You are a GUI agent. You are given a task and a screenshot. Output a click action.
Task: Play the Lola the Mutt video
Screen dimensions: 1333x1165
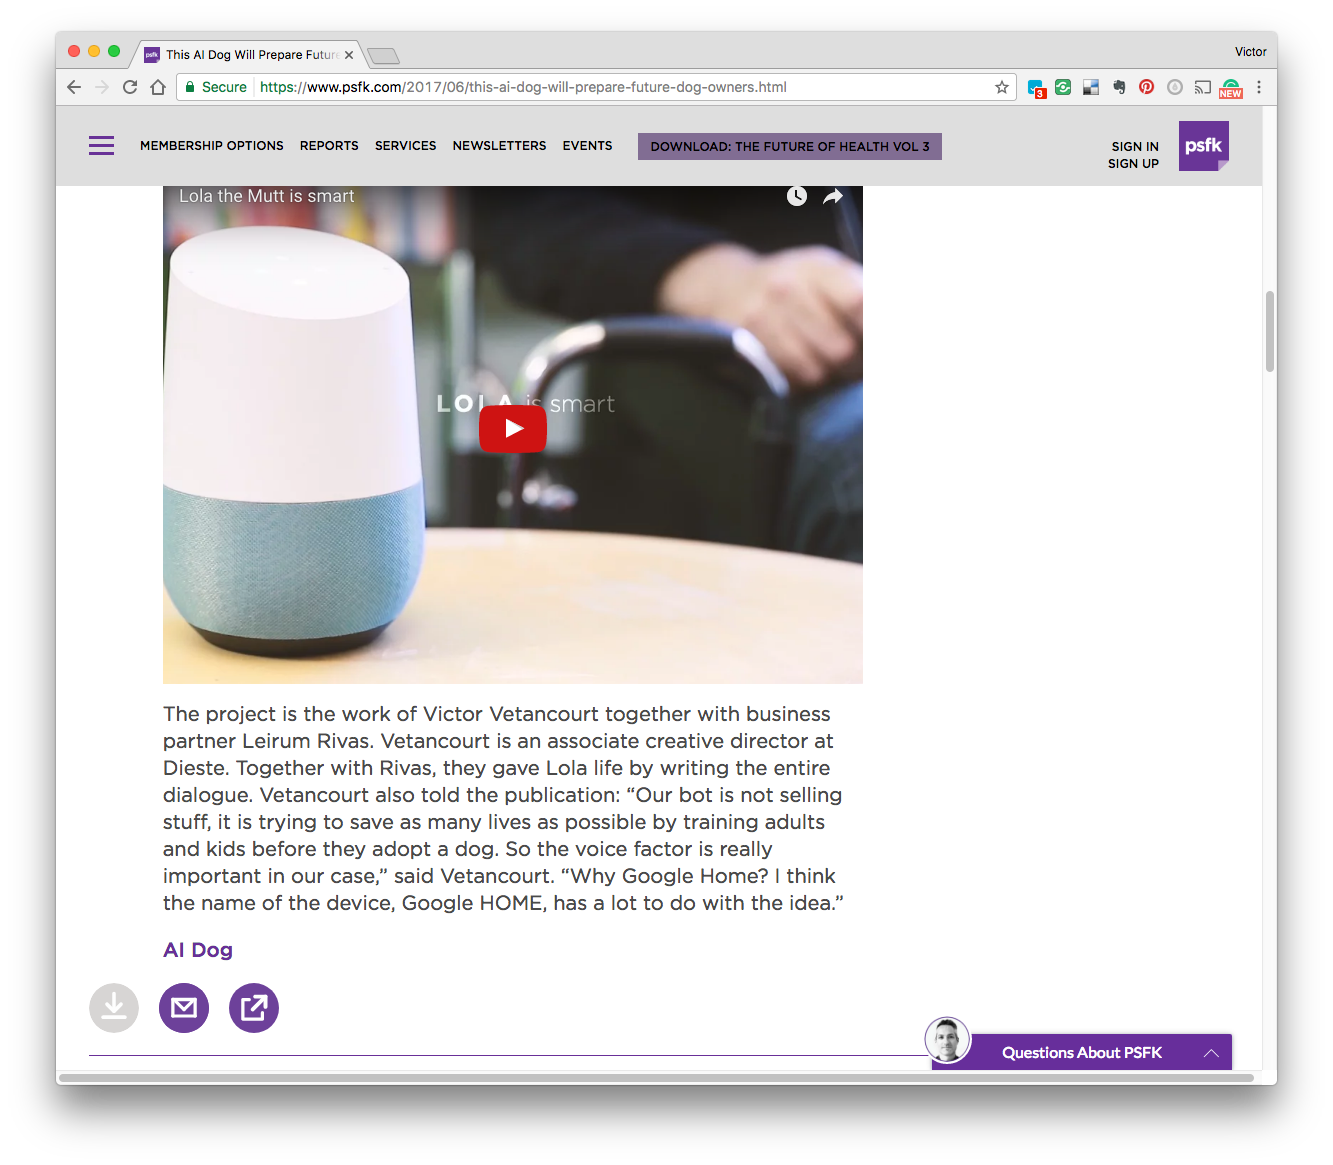click(x=512, y=429)
